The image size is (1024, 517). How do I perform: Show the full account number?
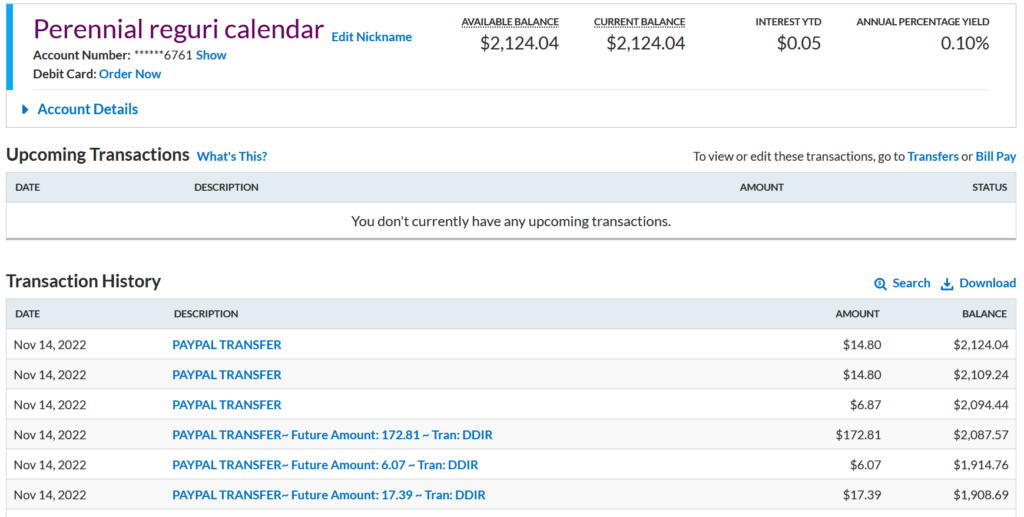click(x=211, y=55)
